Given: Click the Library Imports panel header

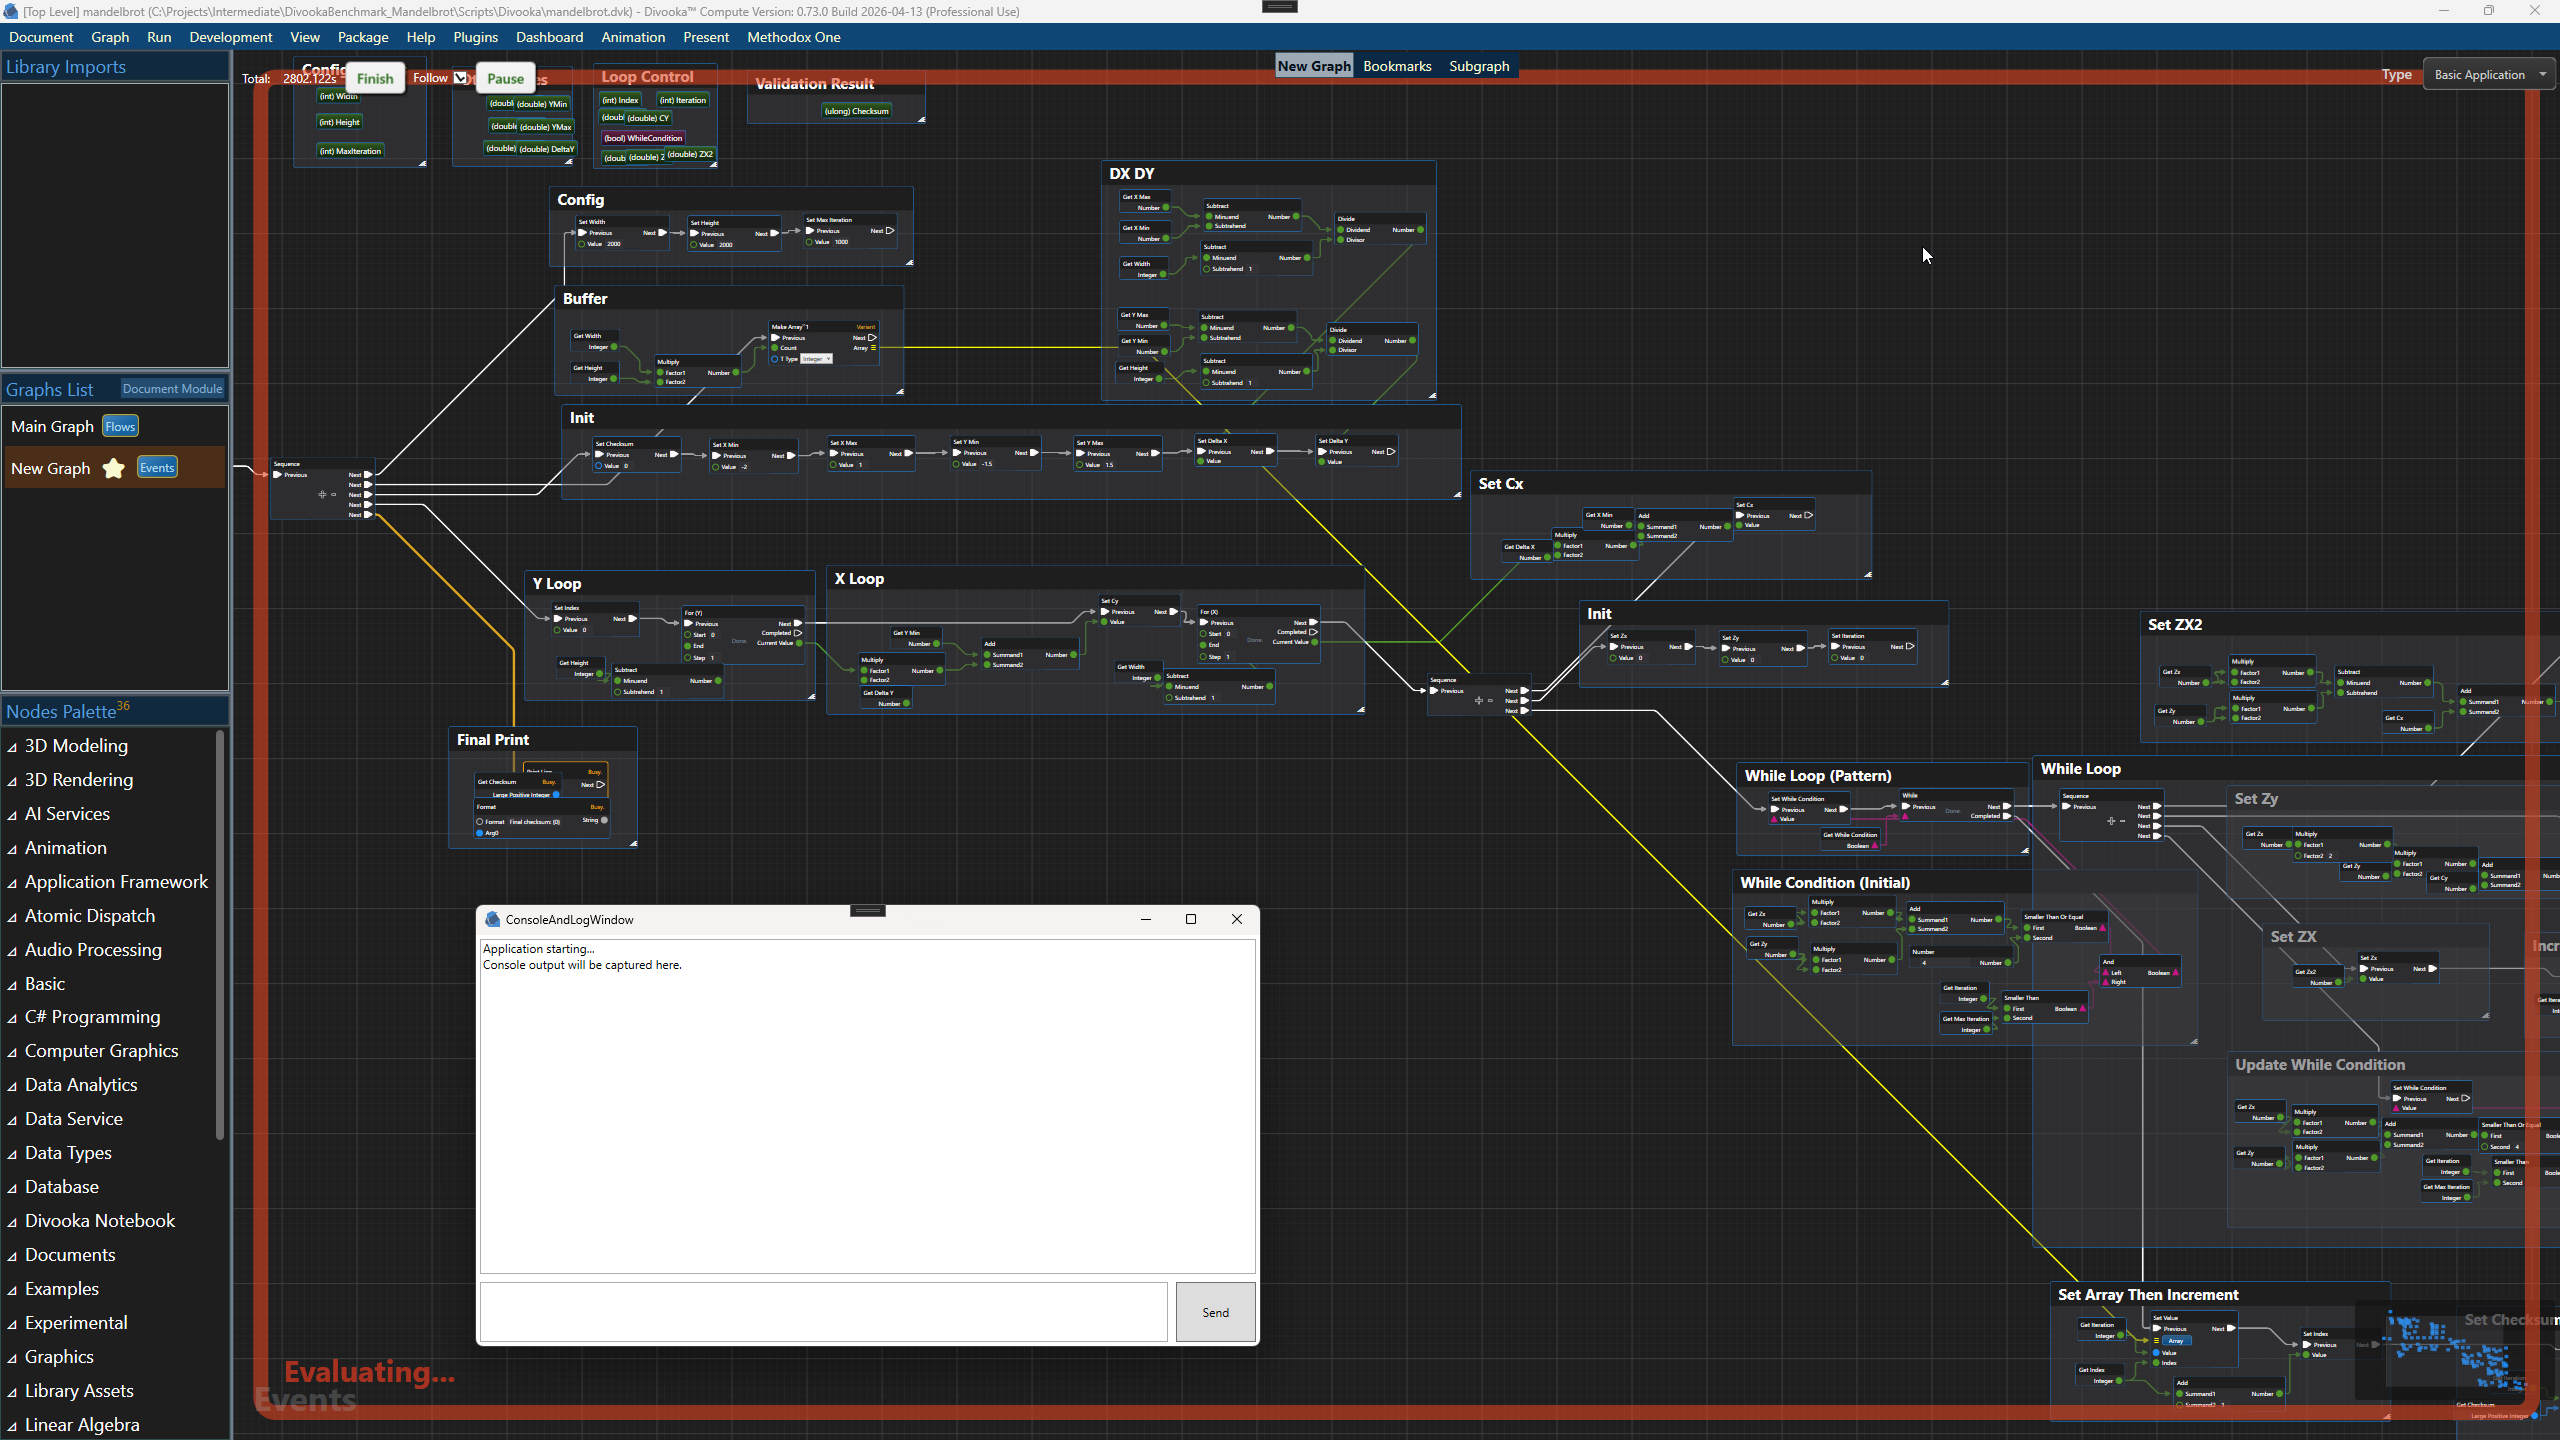Looking at the screenshot, I should 115,67.
